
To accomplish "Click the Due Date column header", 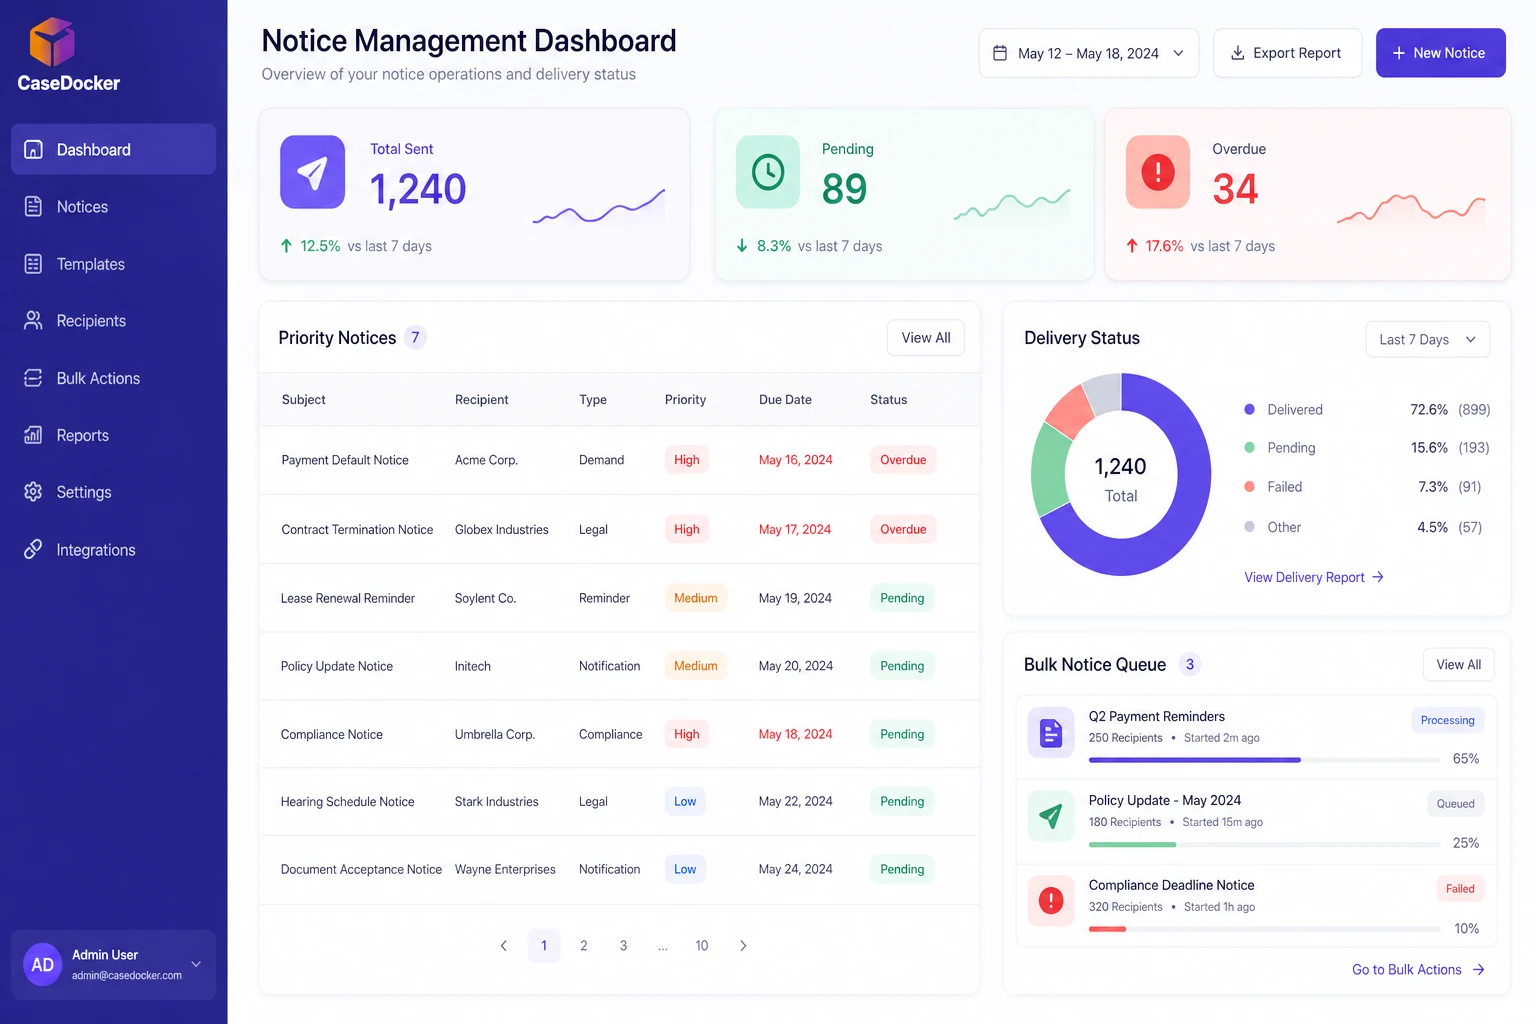I will [785, 399].
